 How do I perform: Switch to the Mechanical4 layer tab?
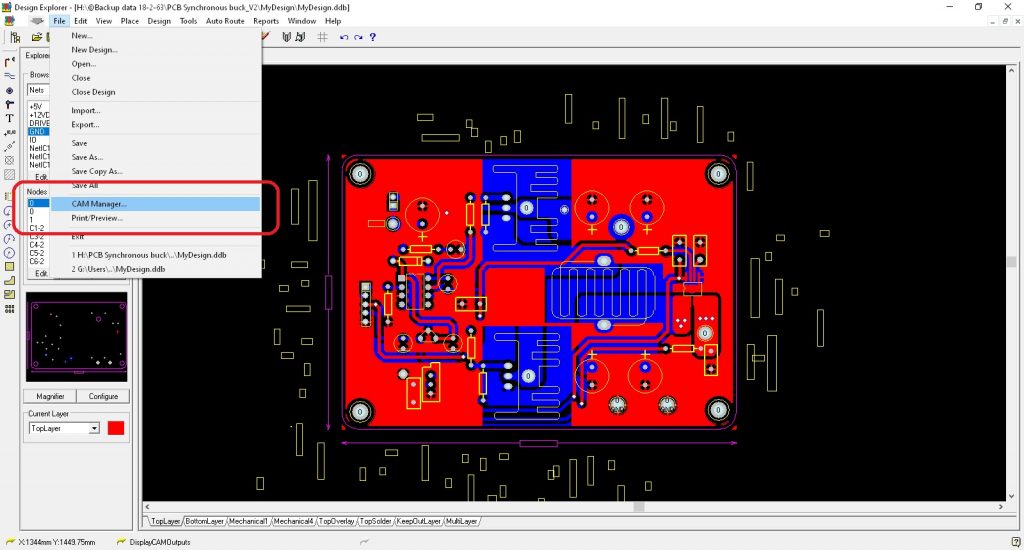pos(293,521)
